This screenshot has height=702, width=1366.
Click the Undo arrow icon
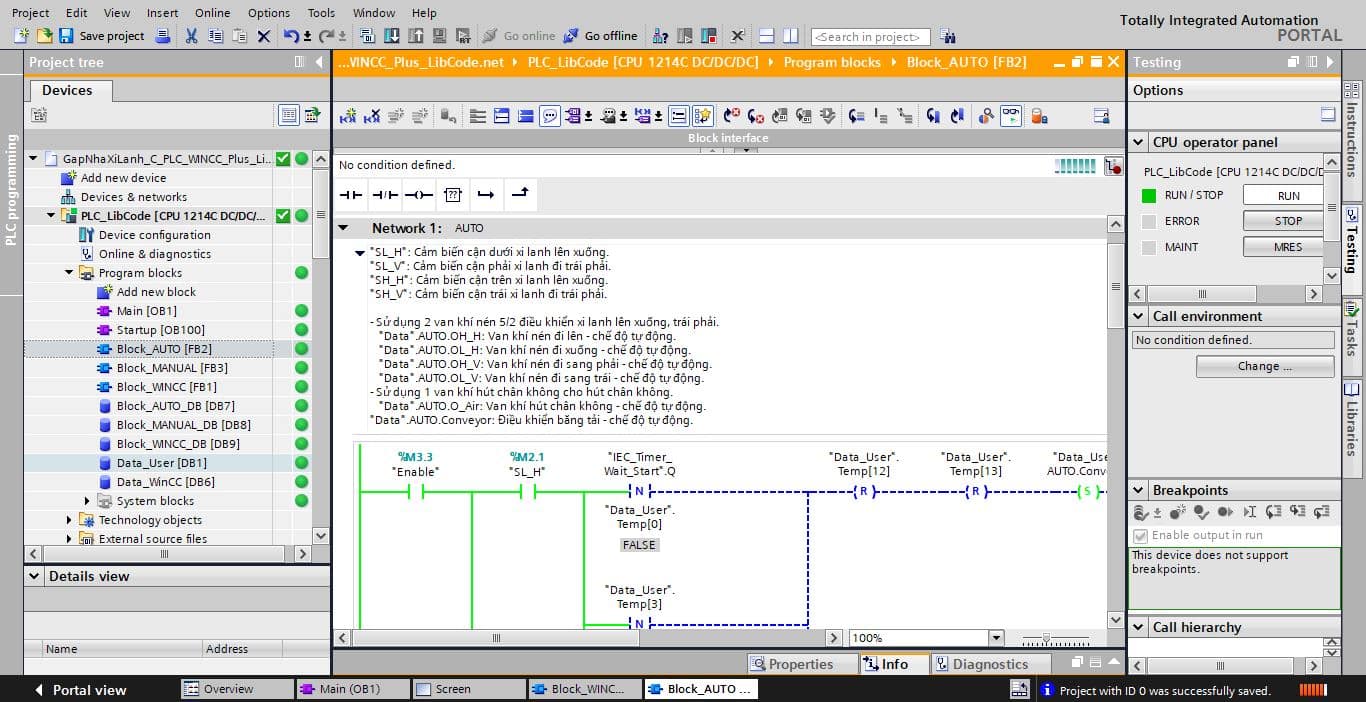pos(290,36)
